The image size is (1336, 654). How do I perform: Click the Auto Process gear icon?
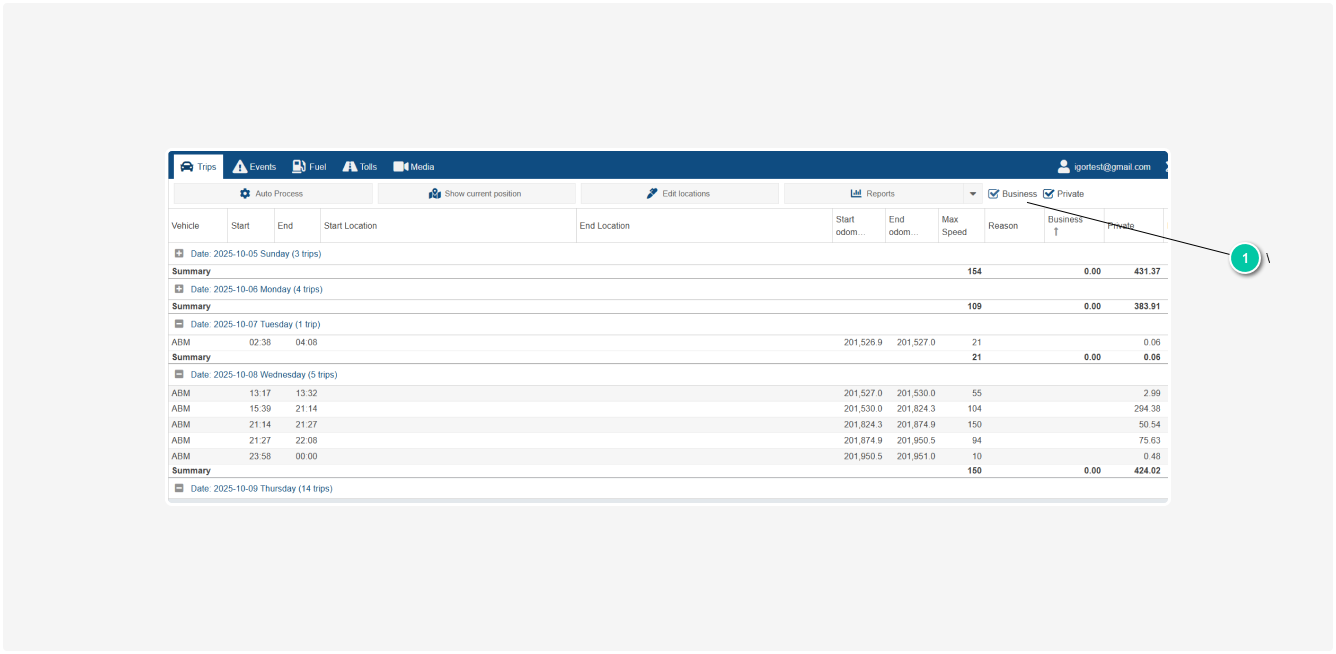tap(245, 194)
